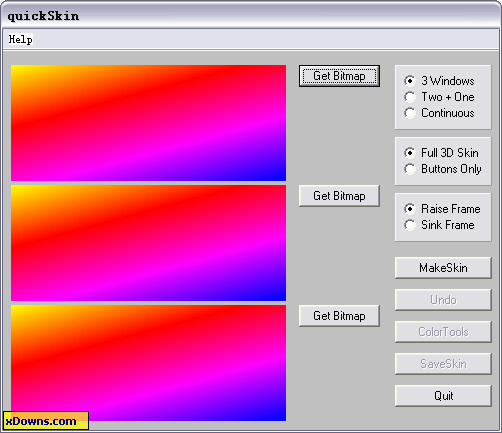Image resolution: width=502 pixels, height=433 pixels.
Task: Click the SaveSkin button
Action: (443, 364)
